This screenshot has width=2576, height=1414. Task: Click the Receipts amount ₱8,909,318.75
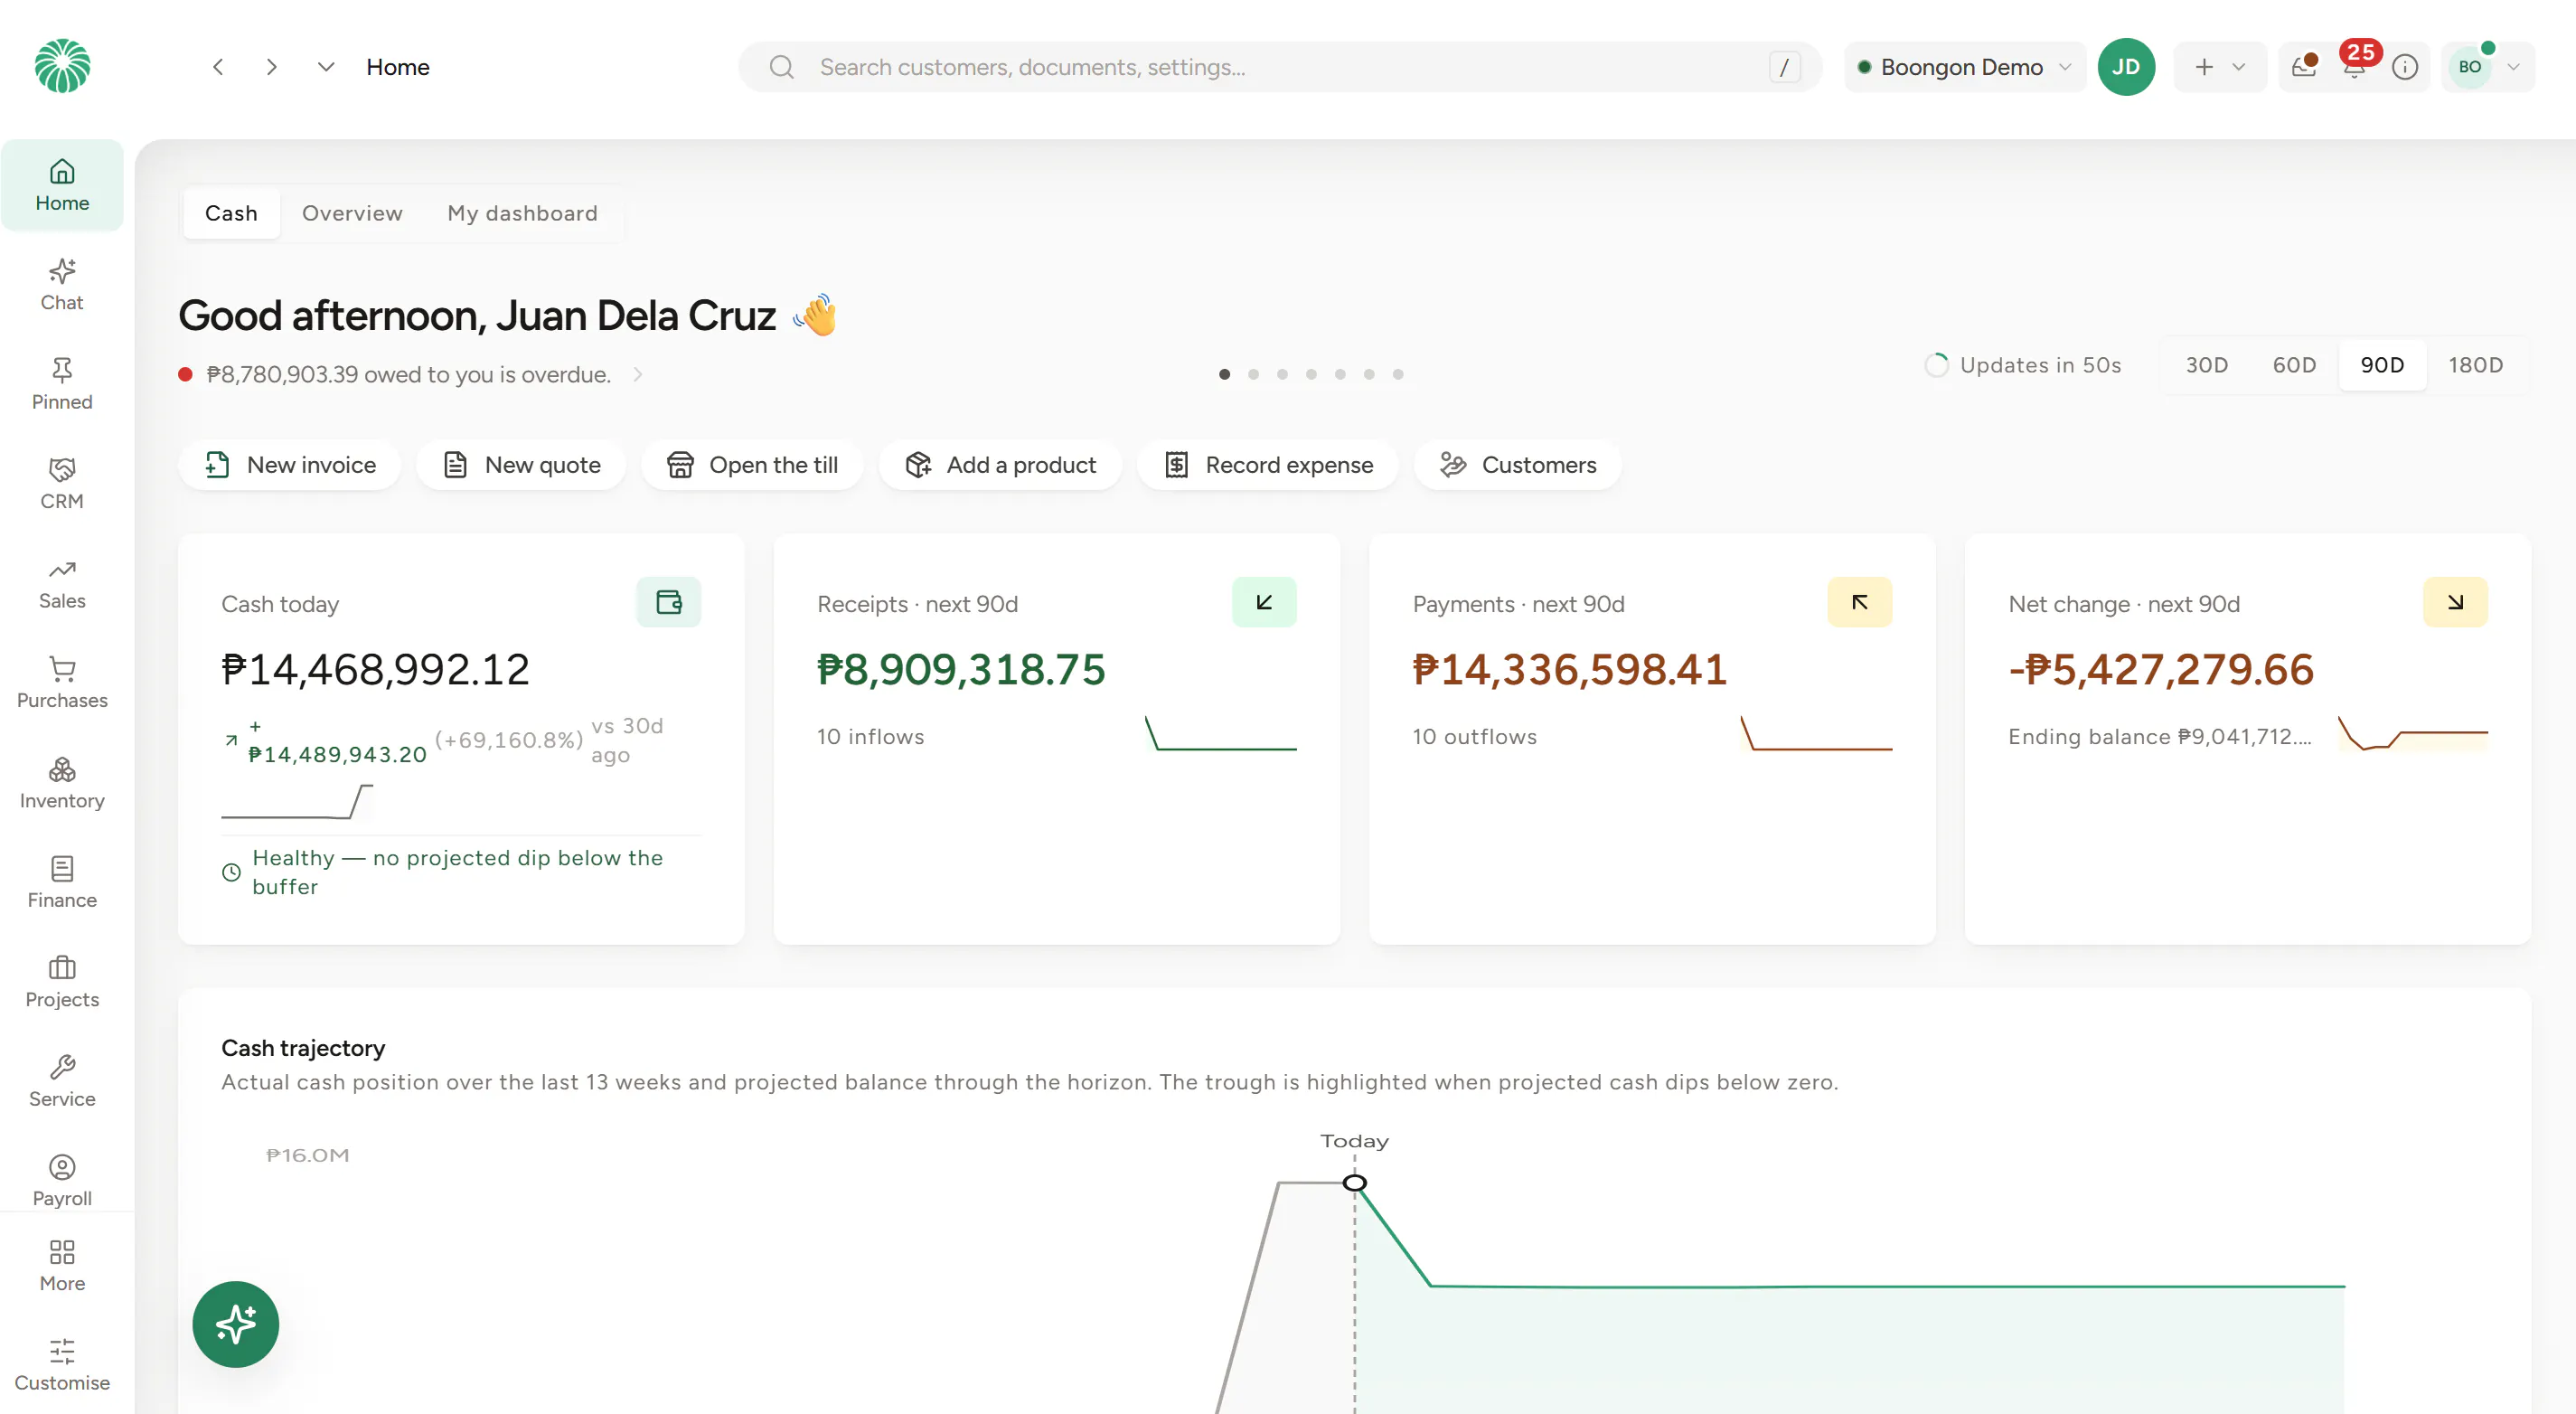961,669
